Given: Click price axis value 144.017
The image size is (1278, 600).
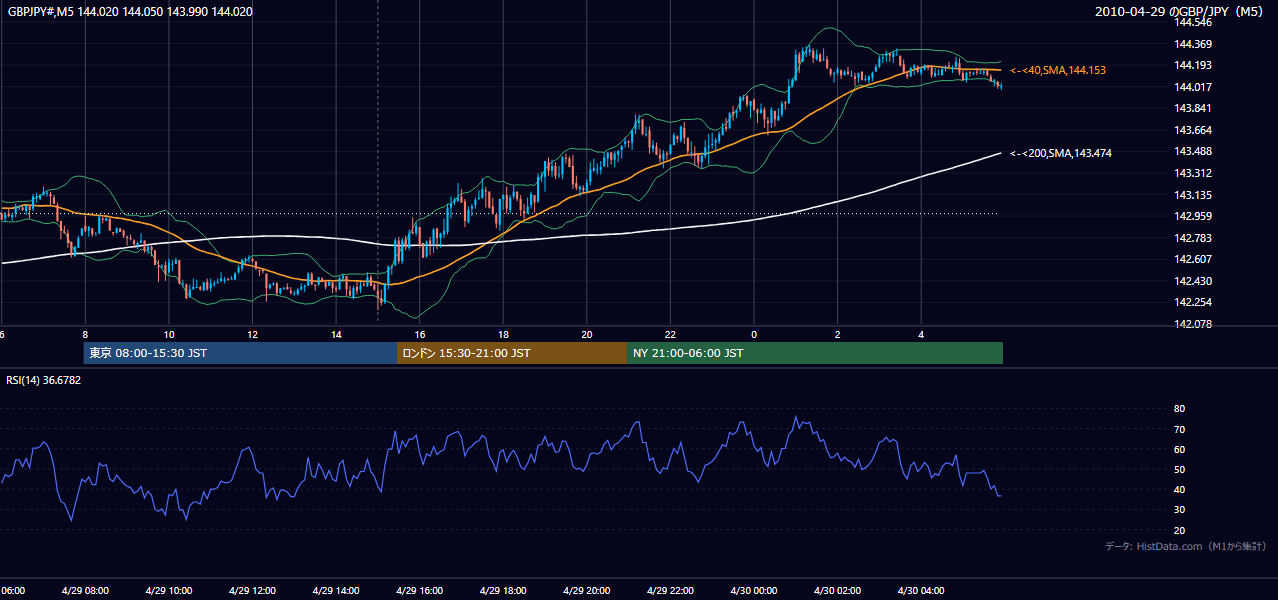Looking at the screenshot, I should [1193, 87].
